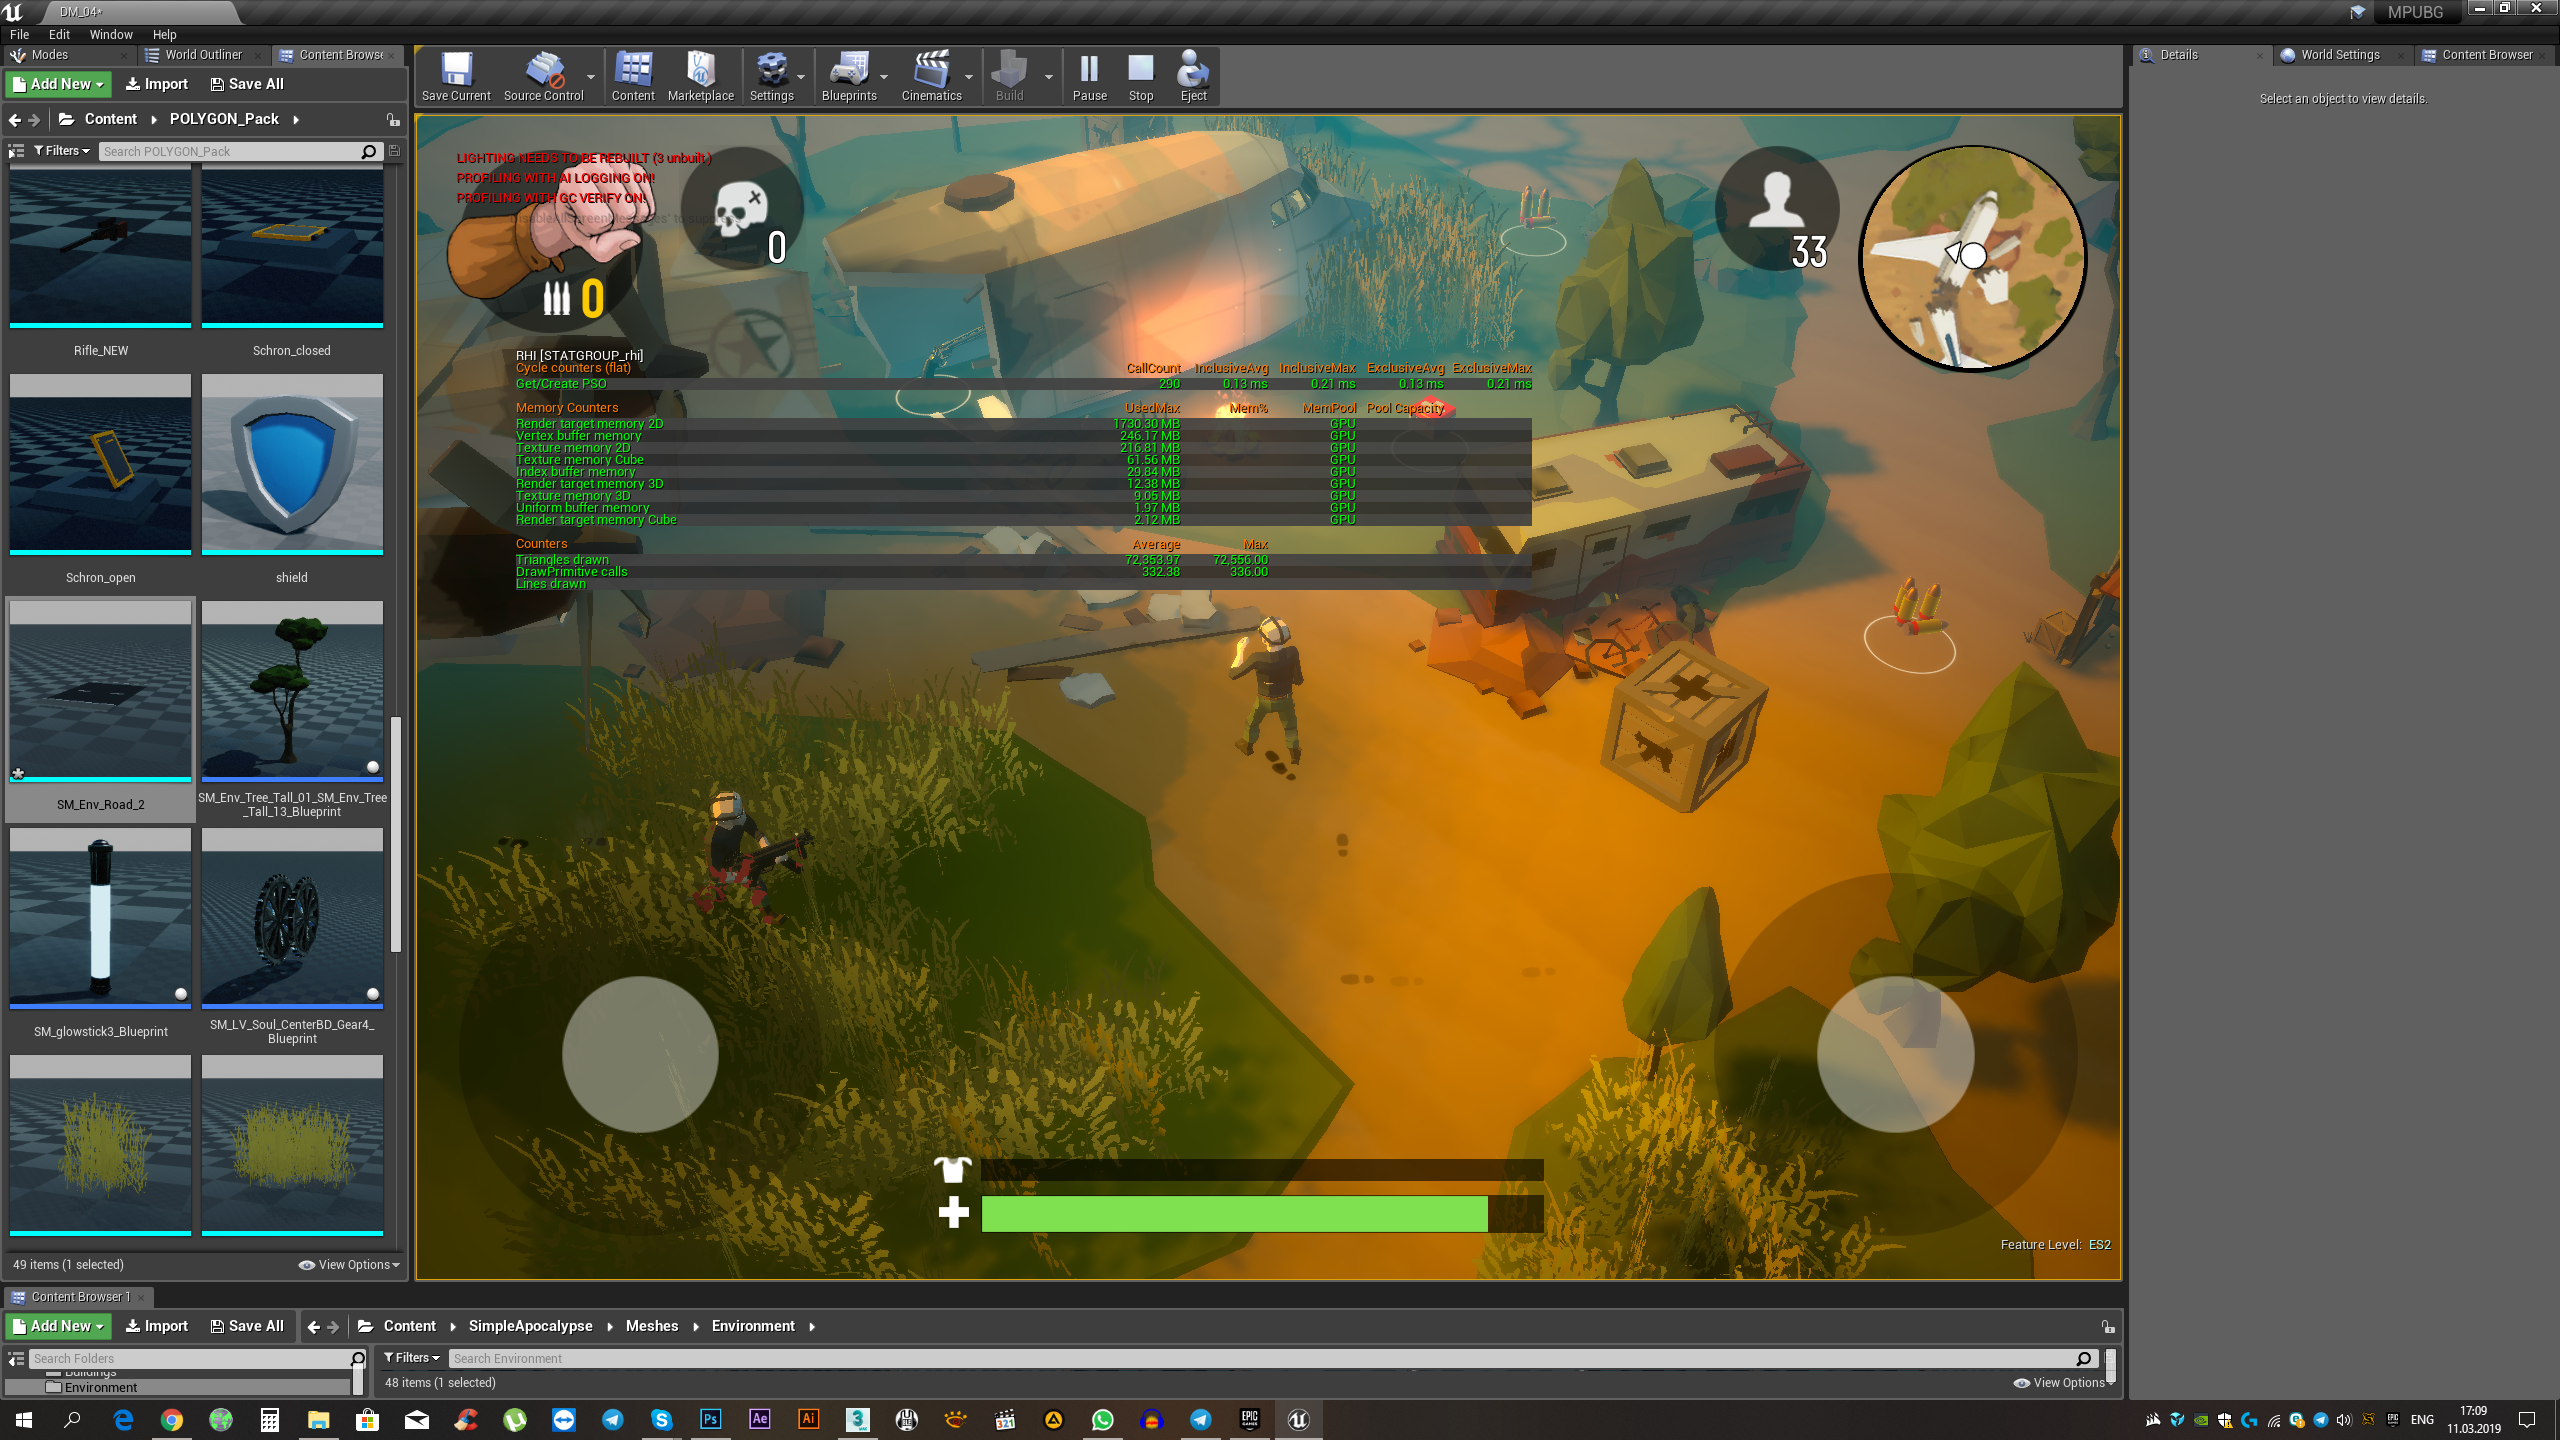Stop the play session
Screen dimensions: 2560x1440
1141,76
